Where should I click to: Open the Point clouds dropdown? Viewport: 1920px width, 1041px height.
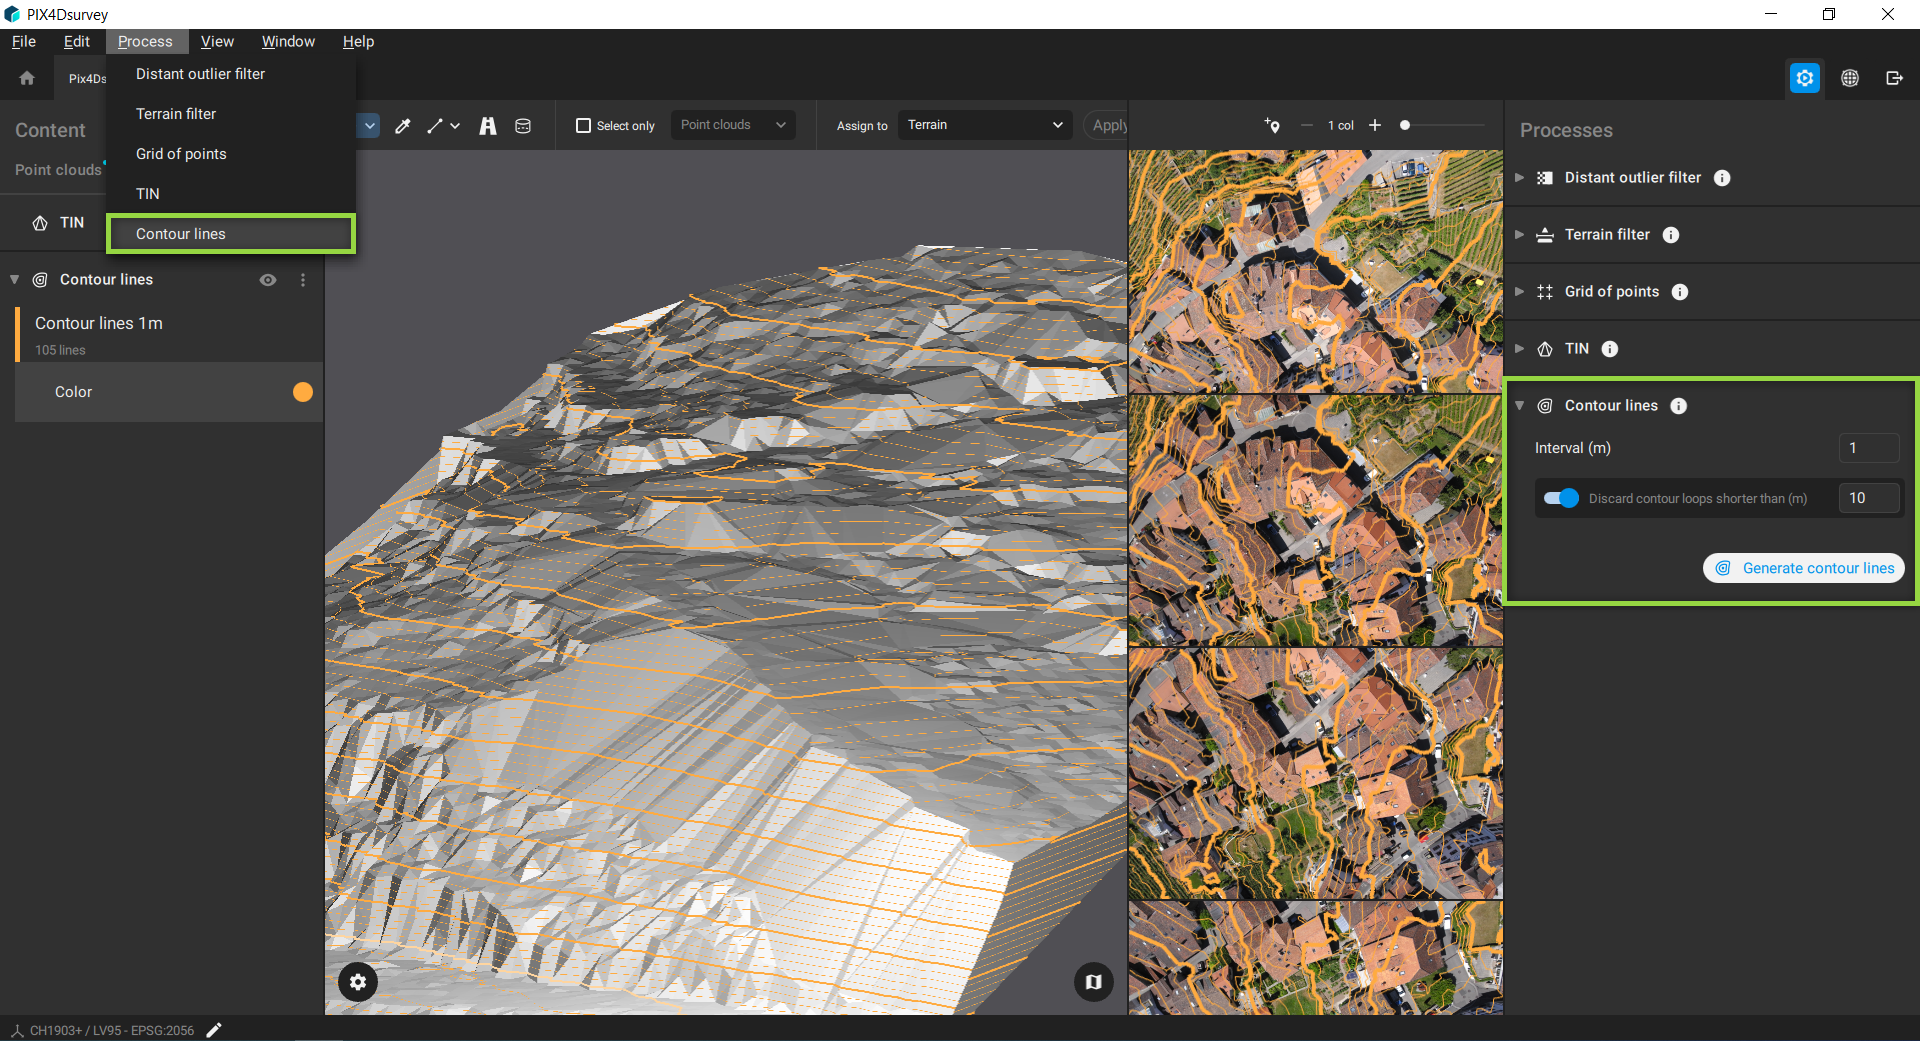[733, 125]
